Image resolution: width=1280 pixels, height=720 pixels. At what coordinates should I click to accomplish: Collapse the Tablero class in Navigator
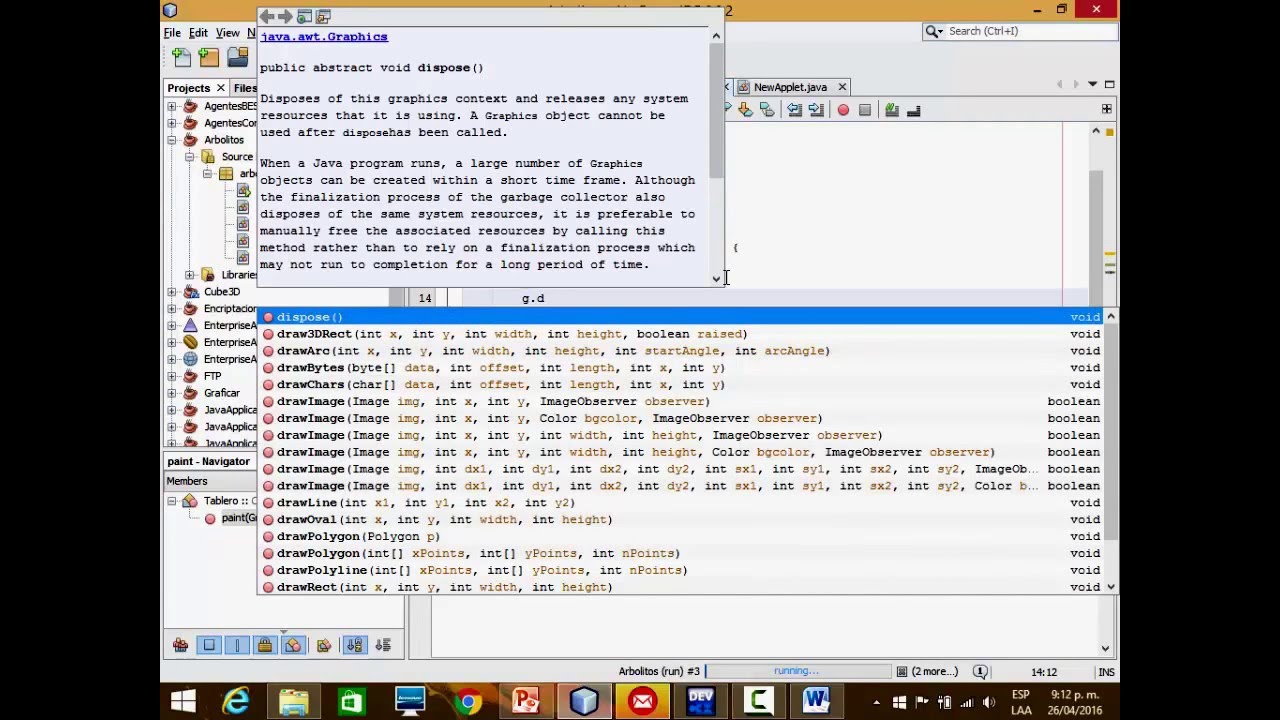point(172,501)
